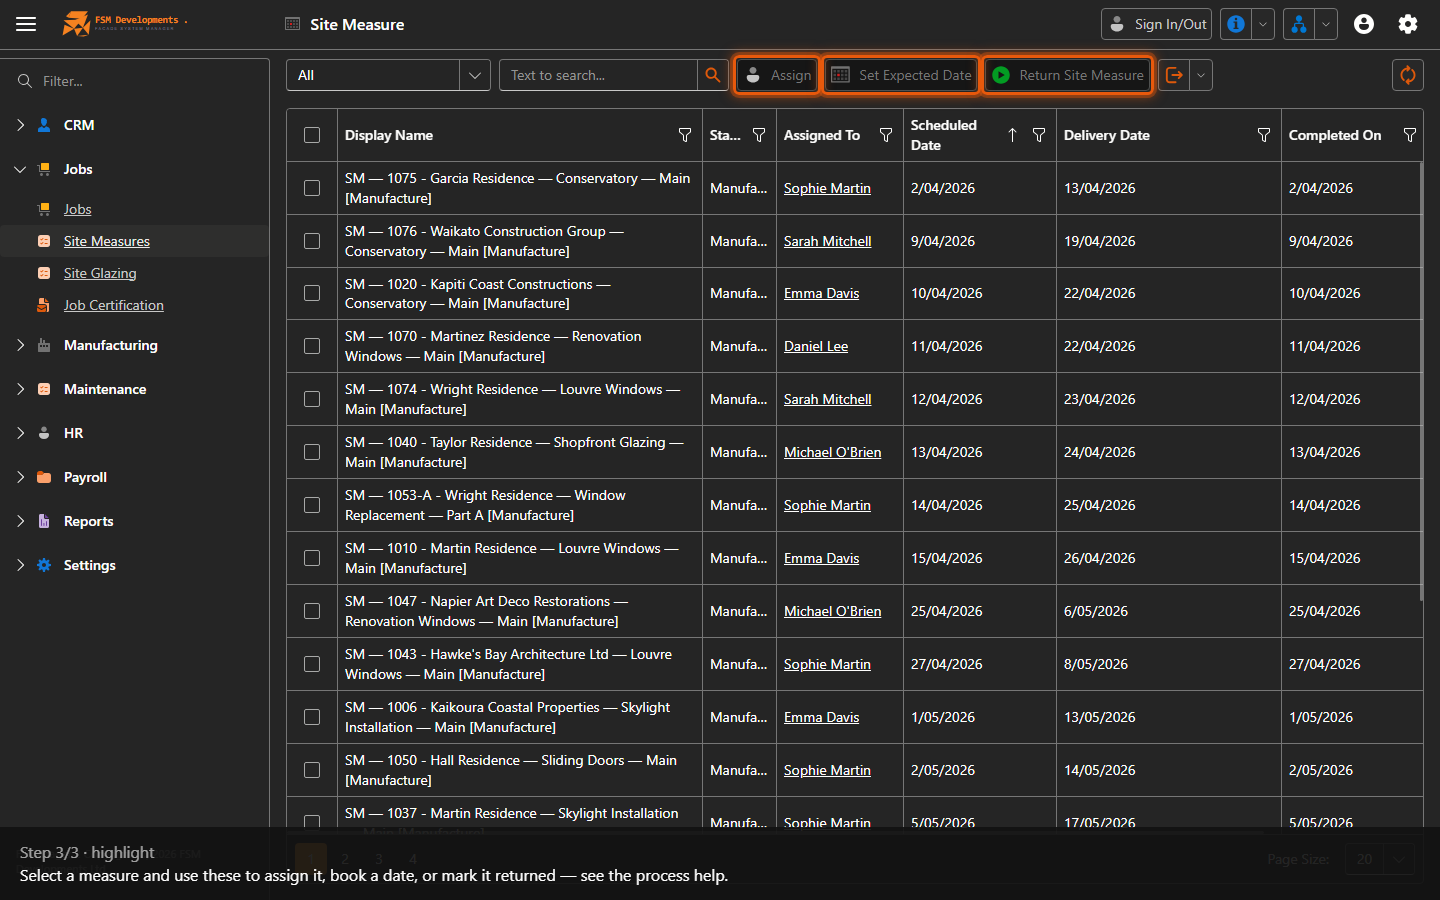The height and width of the screenshot is (900, 1440).
Task: Collapse the Jobs tree node
Action: pyautogui.click(x=20, y=169)
